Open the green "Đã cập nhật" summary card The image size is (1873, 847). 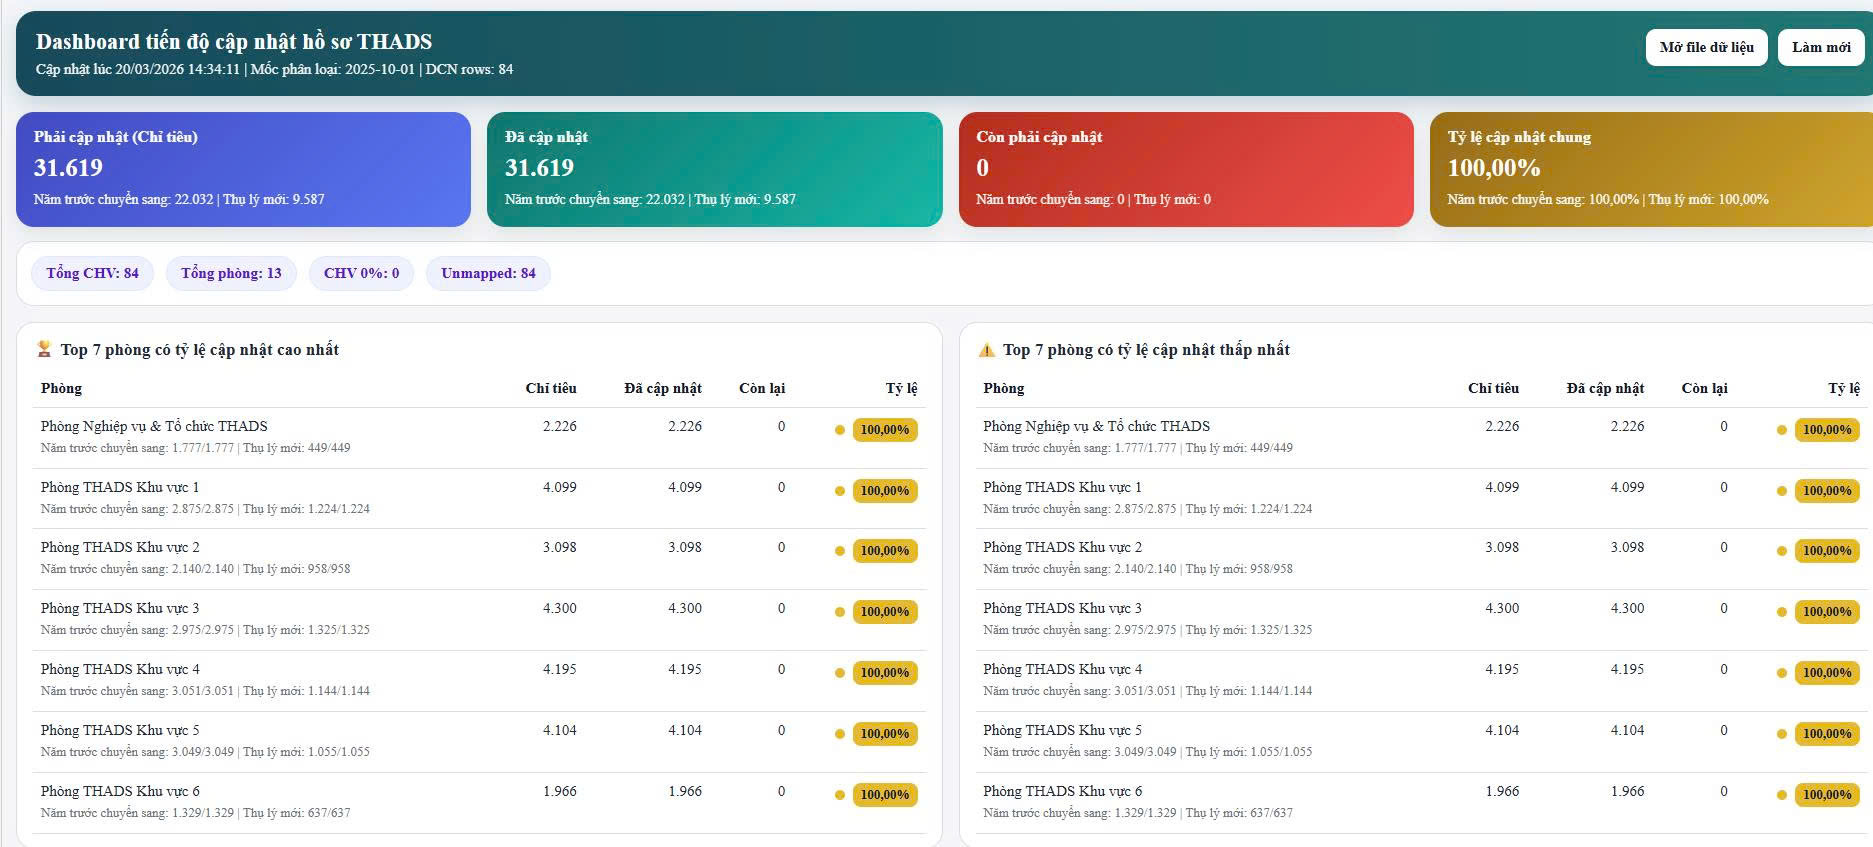pos(714,168)
